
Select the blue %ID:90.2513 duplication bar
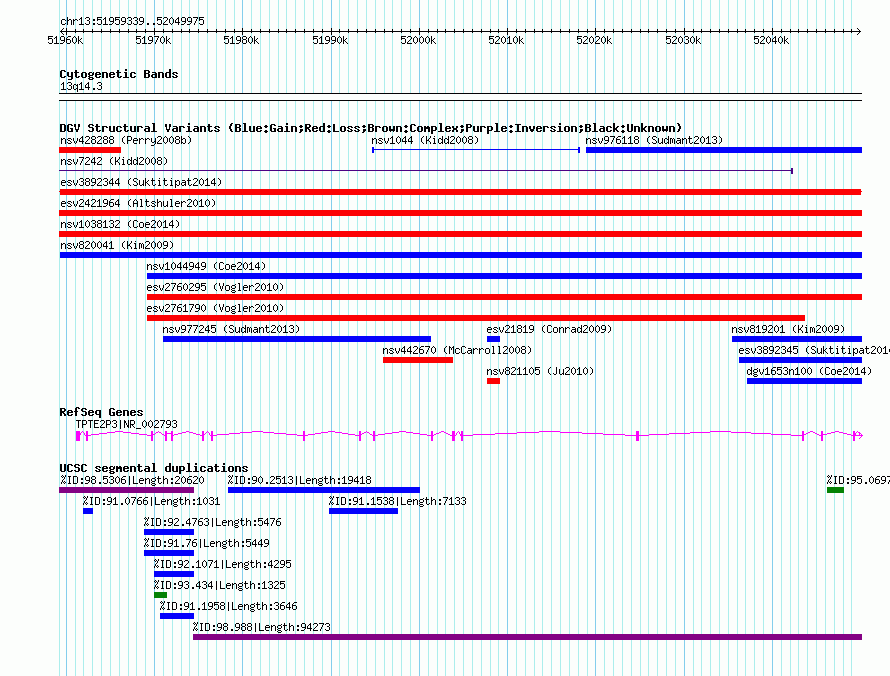324,490
